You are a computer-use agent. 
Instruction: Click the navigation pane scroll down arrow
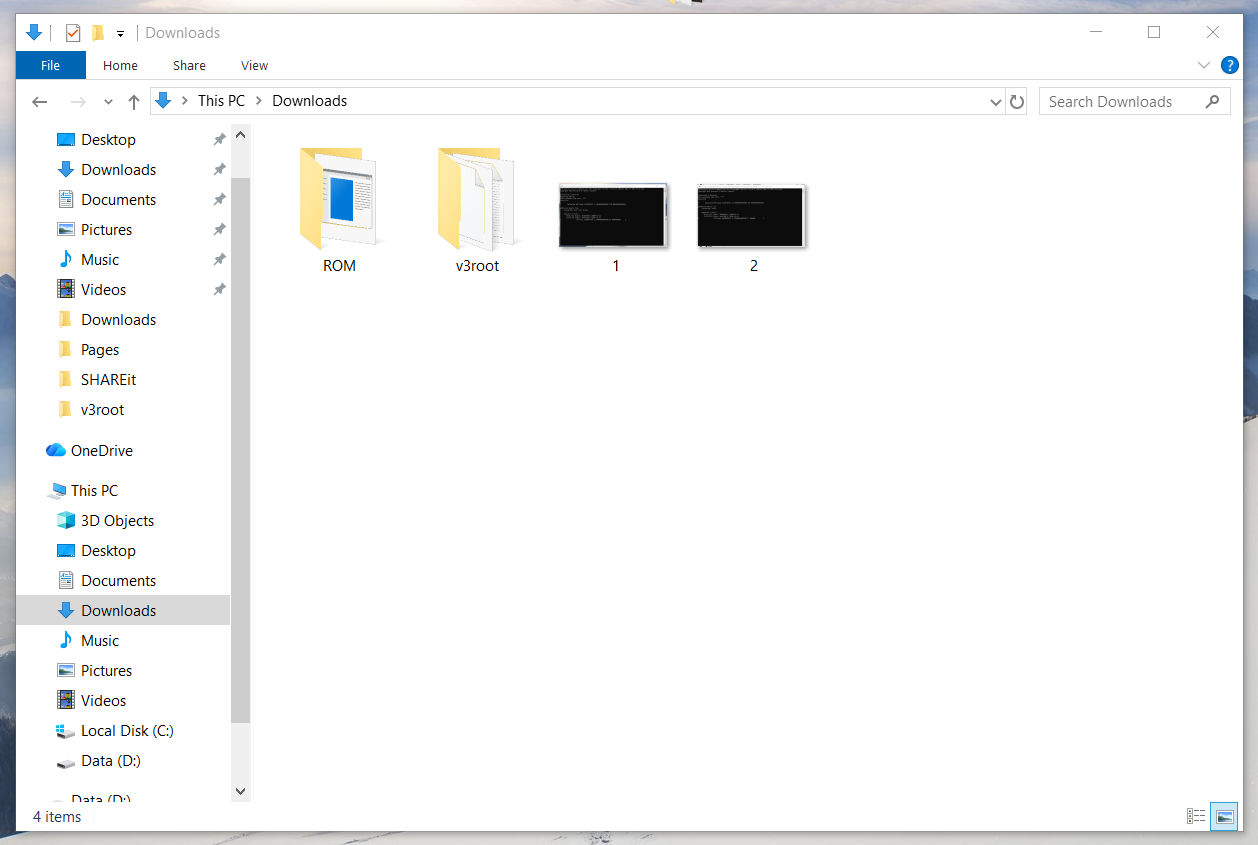coord(241,791)
